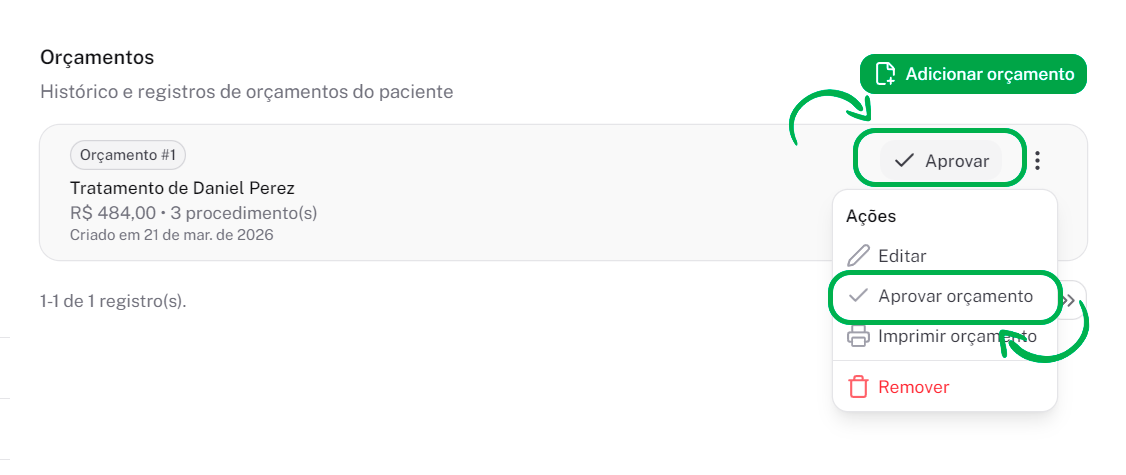1126x475 pixels.
Task: Click the red trash icon
Action: point(858,387)
